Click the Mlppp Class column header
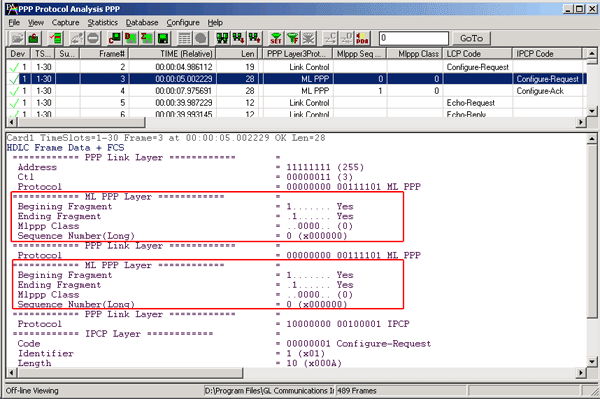Image resolution: width=600 pixels, height=399 pixels. pyautogui.click(x=415, y=54)
